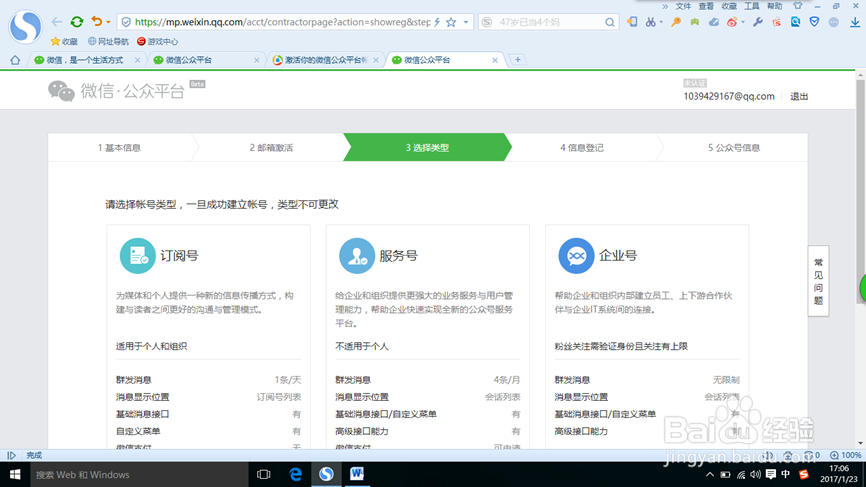This screenshot has width=866, height=487.
Task: Open the 查看 menu
Action: 706,6
